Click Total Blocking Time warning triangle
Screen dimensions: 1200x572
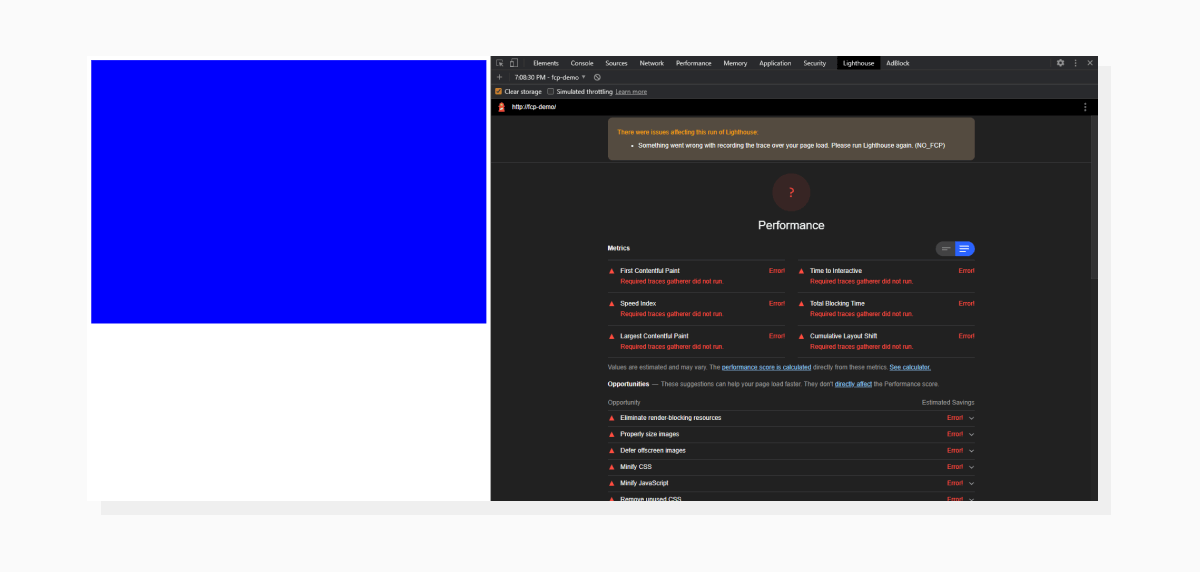tap(801, 304)
